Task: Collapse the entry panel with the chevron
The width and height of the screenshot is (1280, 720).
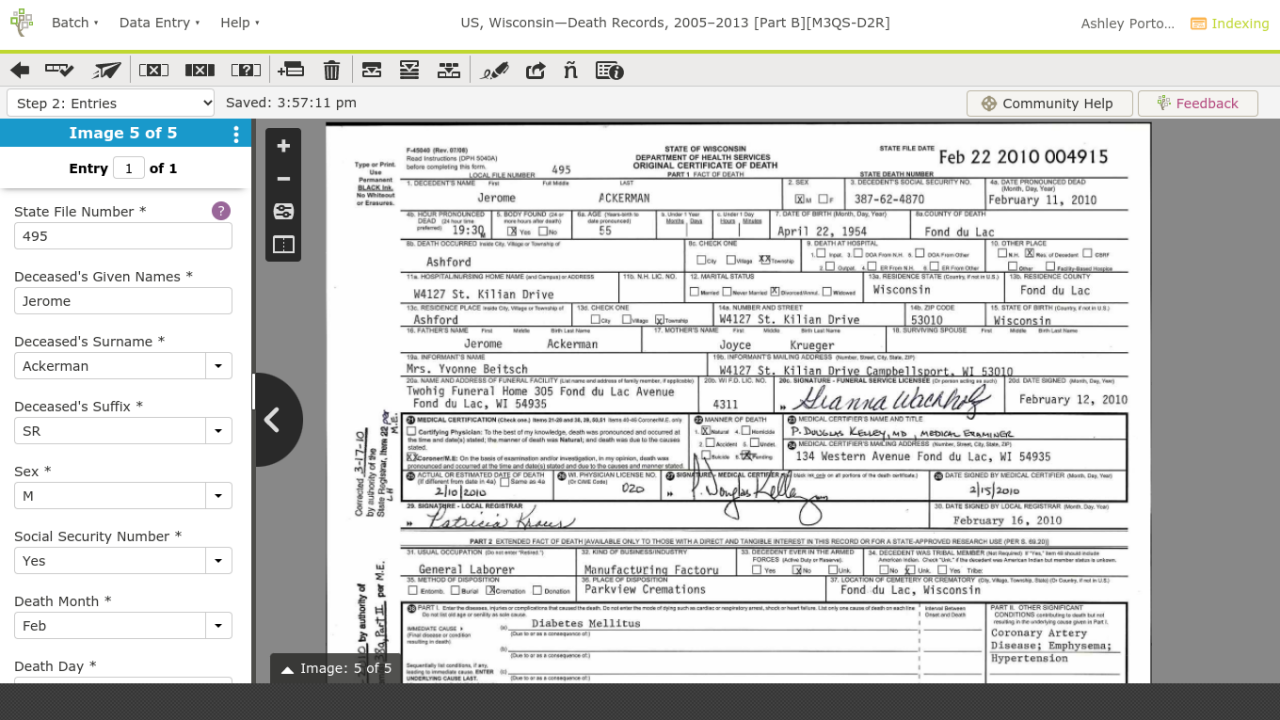Action: (271, 420)
